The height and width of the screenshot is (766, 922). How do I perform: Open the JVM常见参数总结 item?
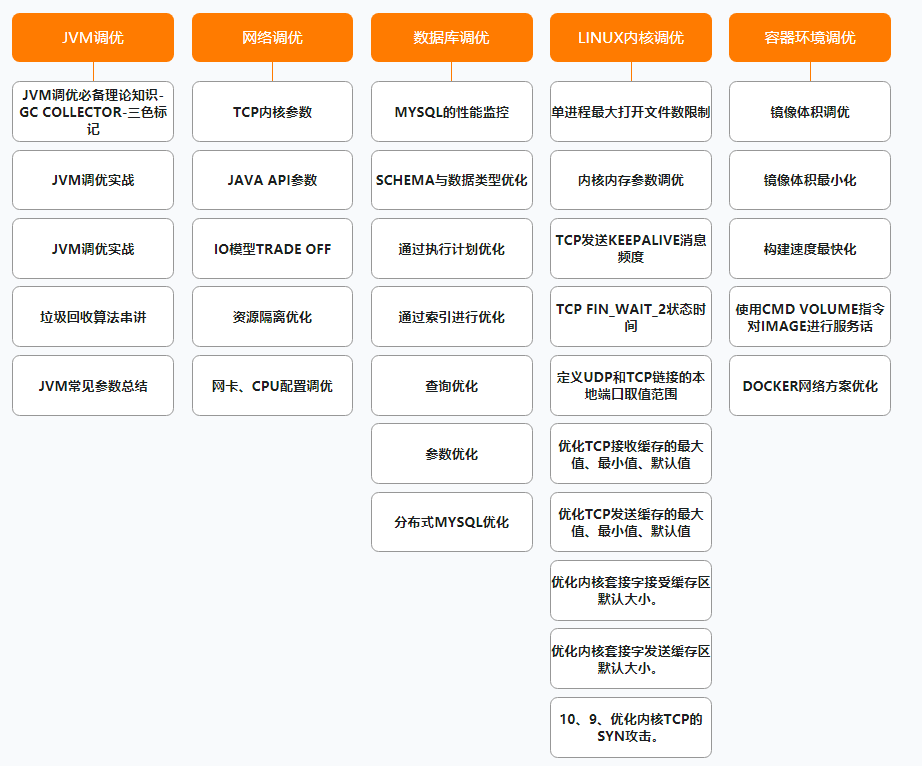[92, 385]
